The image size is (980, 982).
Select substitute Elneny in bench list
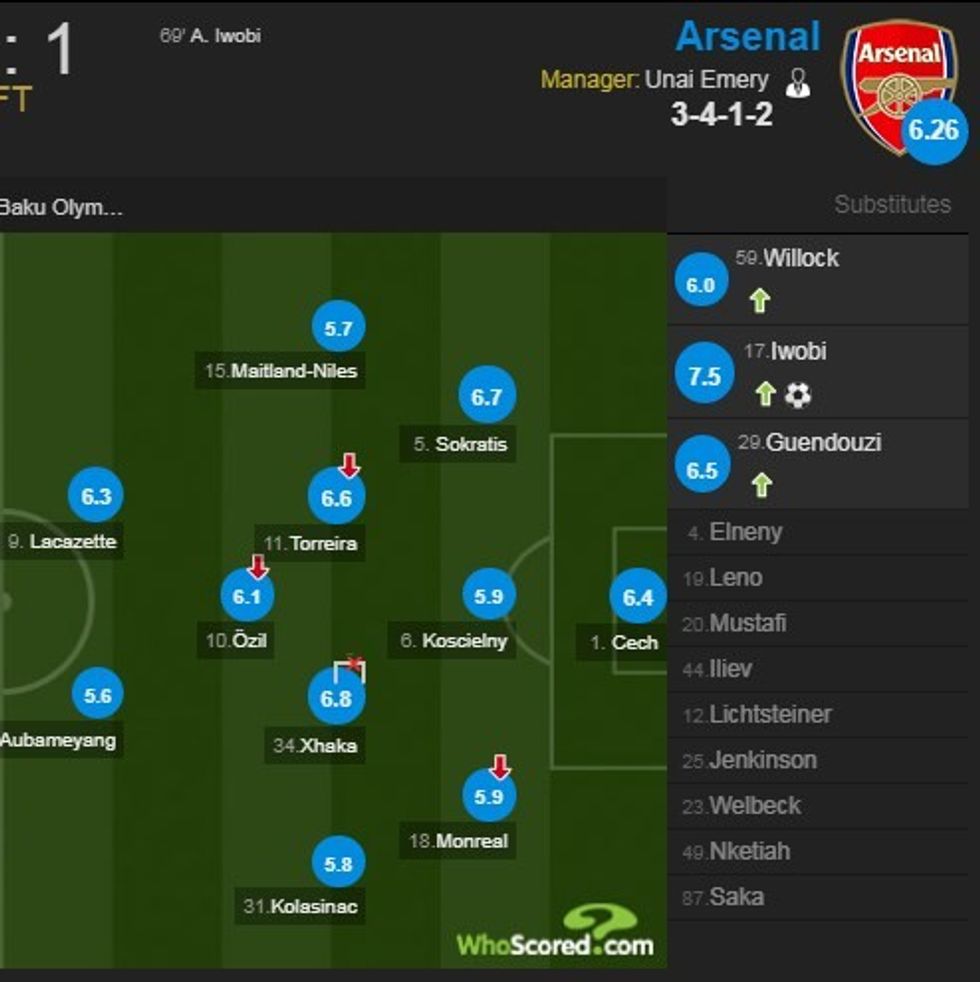coord(745,532)
